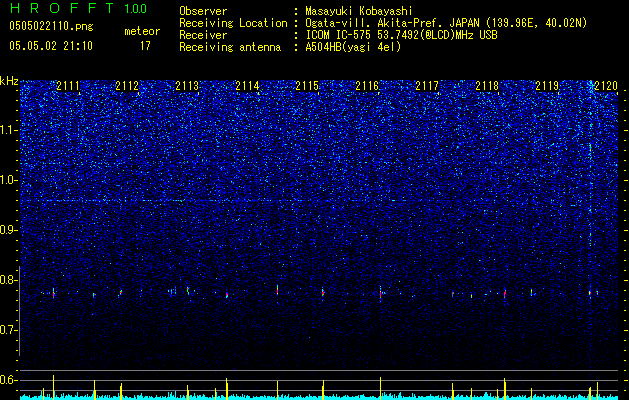Click the Receiving Location label
This screenshot has width=629, height=400.
pyautogui.click(x=233, y=23)
